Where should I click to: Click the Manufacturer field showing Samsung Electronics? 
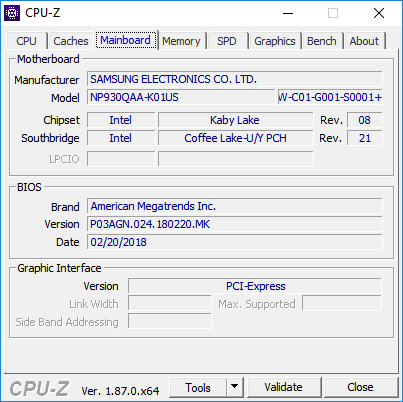(235, 79)
